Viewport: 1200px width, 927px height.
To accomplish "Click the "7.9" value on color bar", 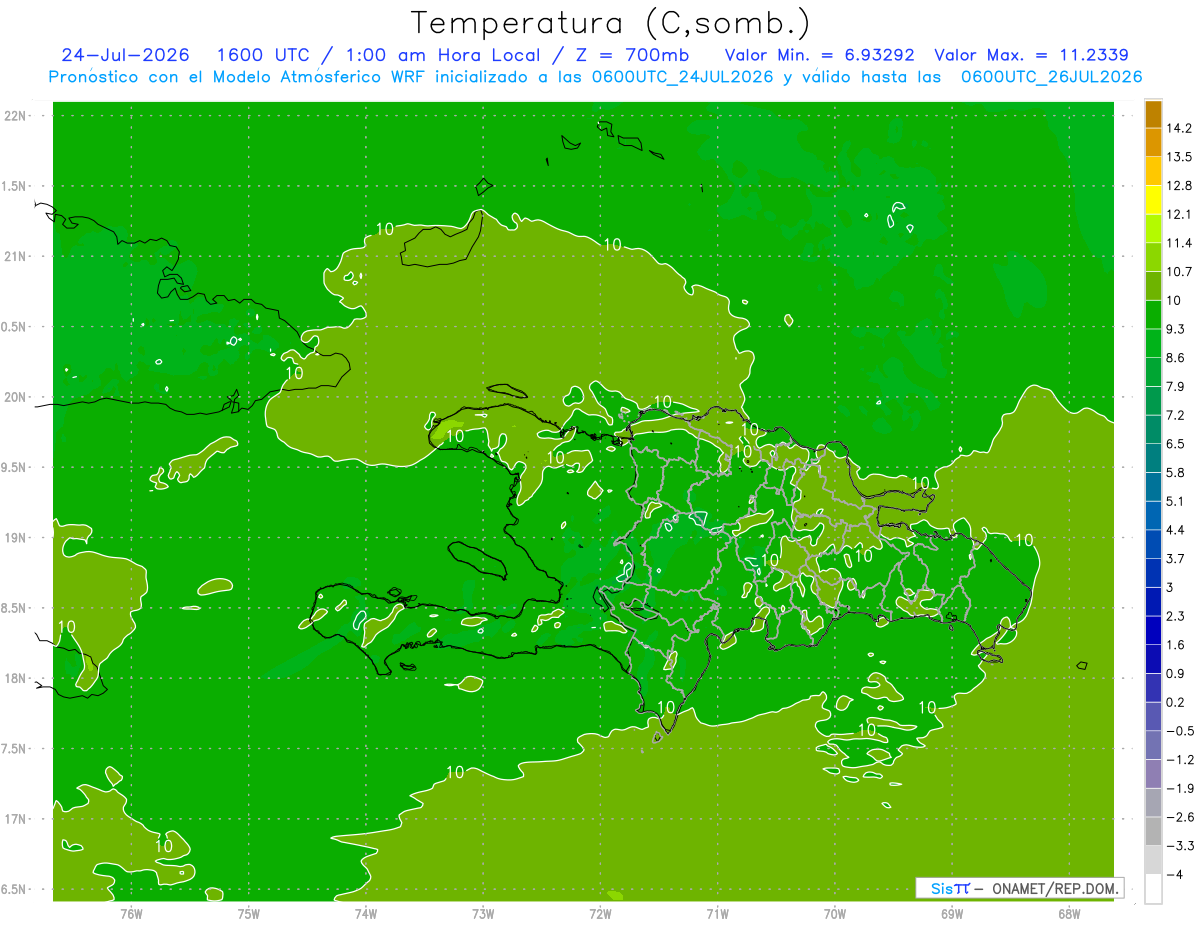I will (1176, 386).
